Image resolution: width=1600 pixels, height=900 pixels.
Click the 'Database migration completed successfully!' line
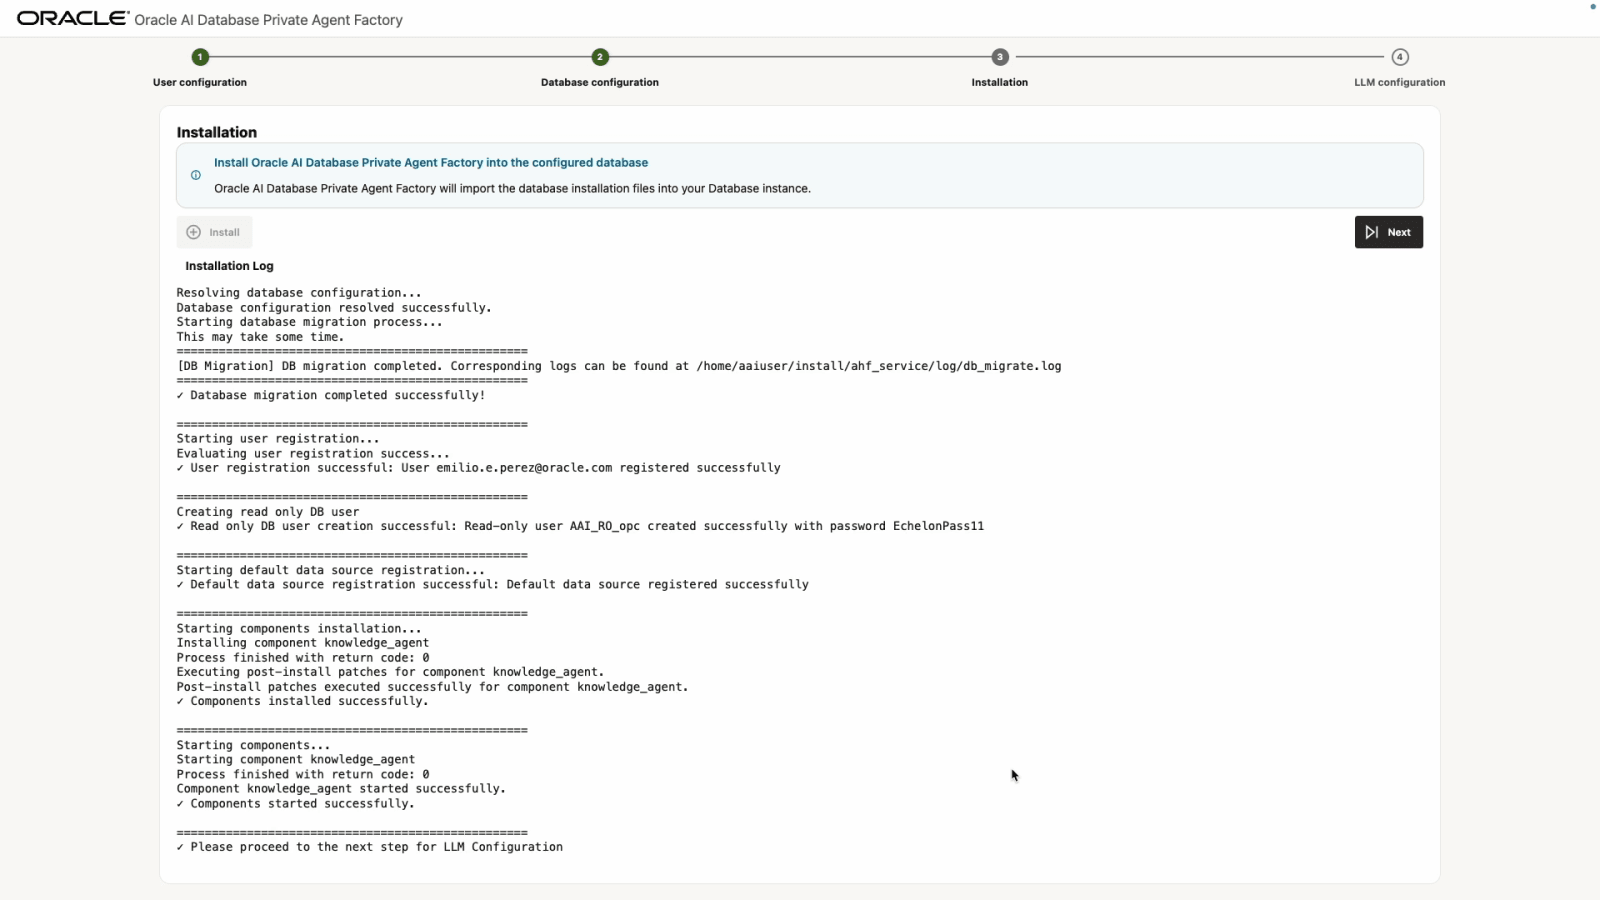point(331,395)
